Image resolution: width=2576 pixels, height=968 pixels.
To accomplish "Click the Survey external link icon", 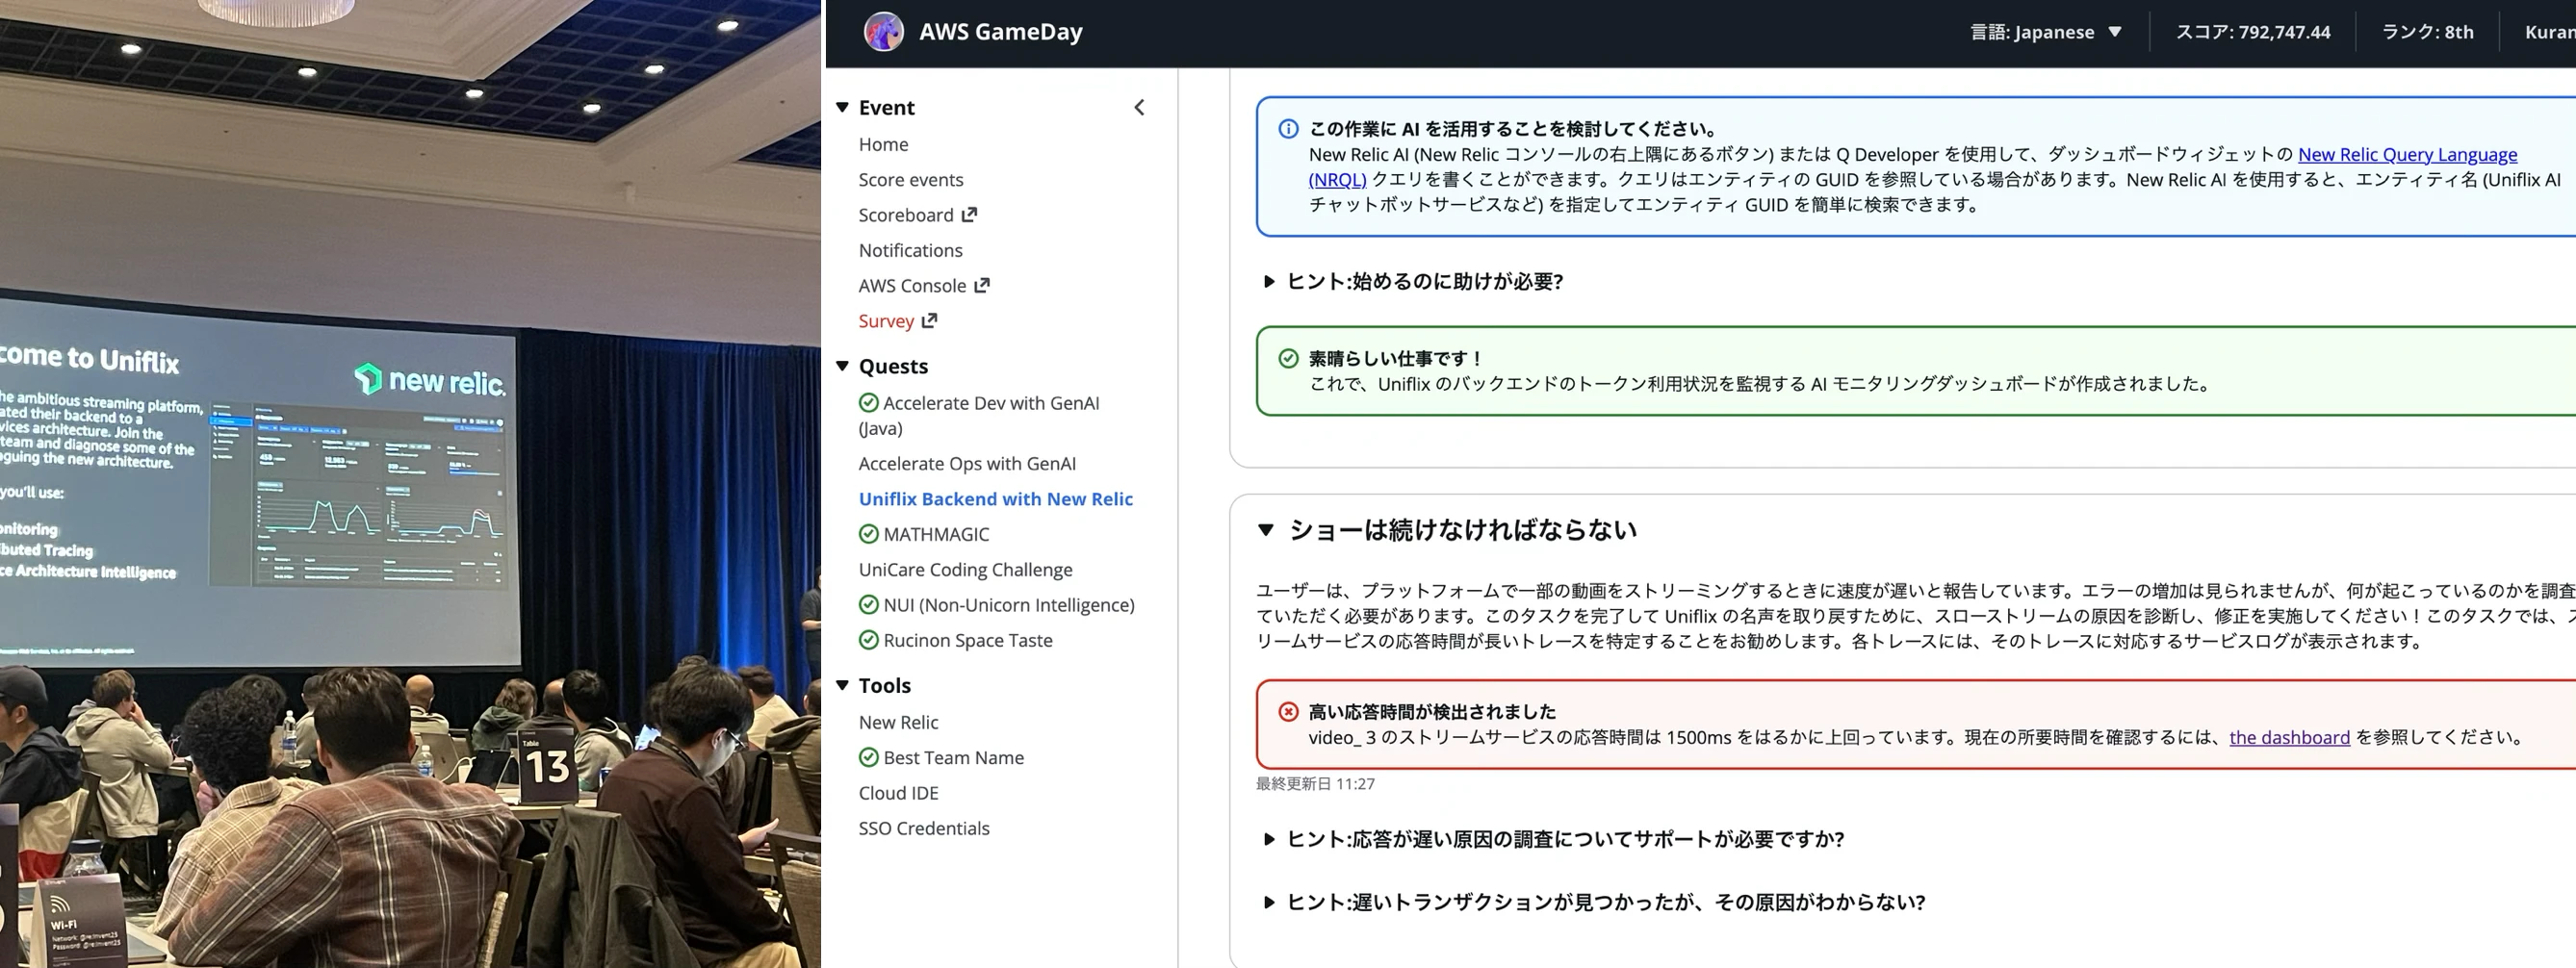I will (x=929, y=320).
